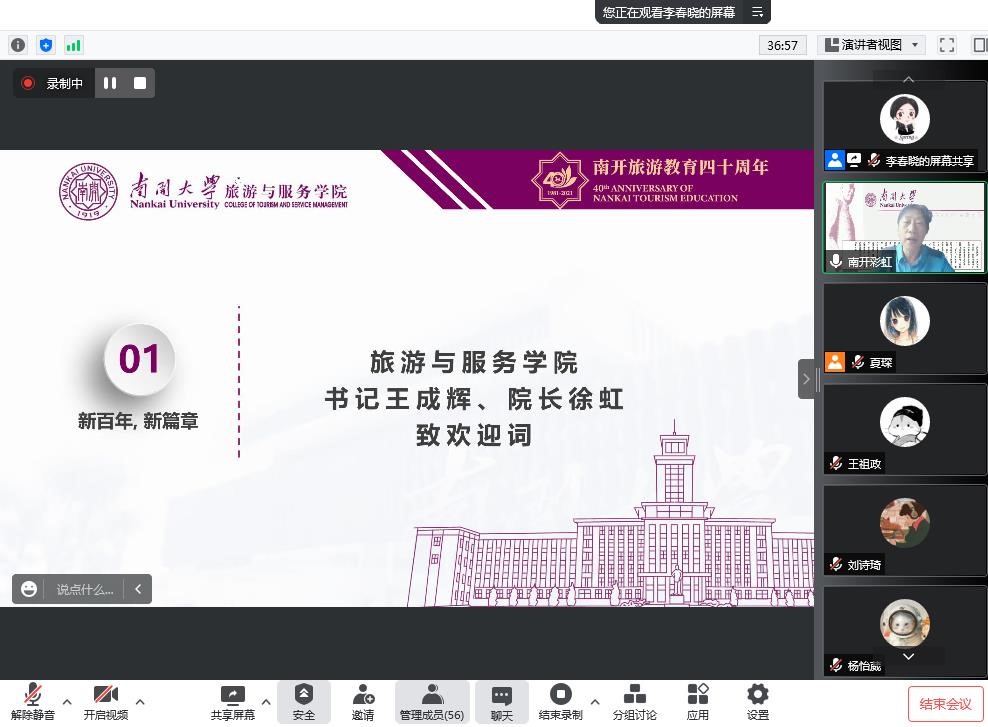Open the Chat (聊天) panel
Viewport: 988px width, 727px height.
pos(502,702)
